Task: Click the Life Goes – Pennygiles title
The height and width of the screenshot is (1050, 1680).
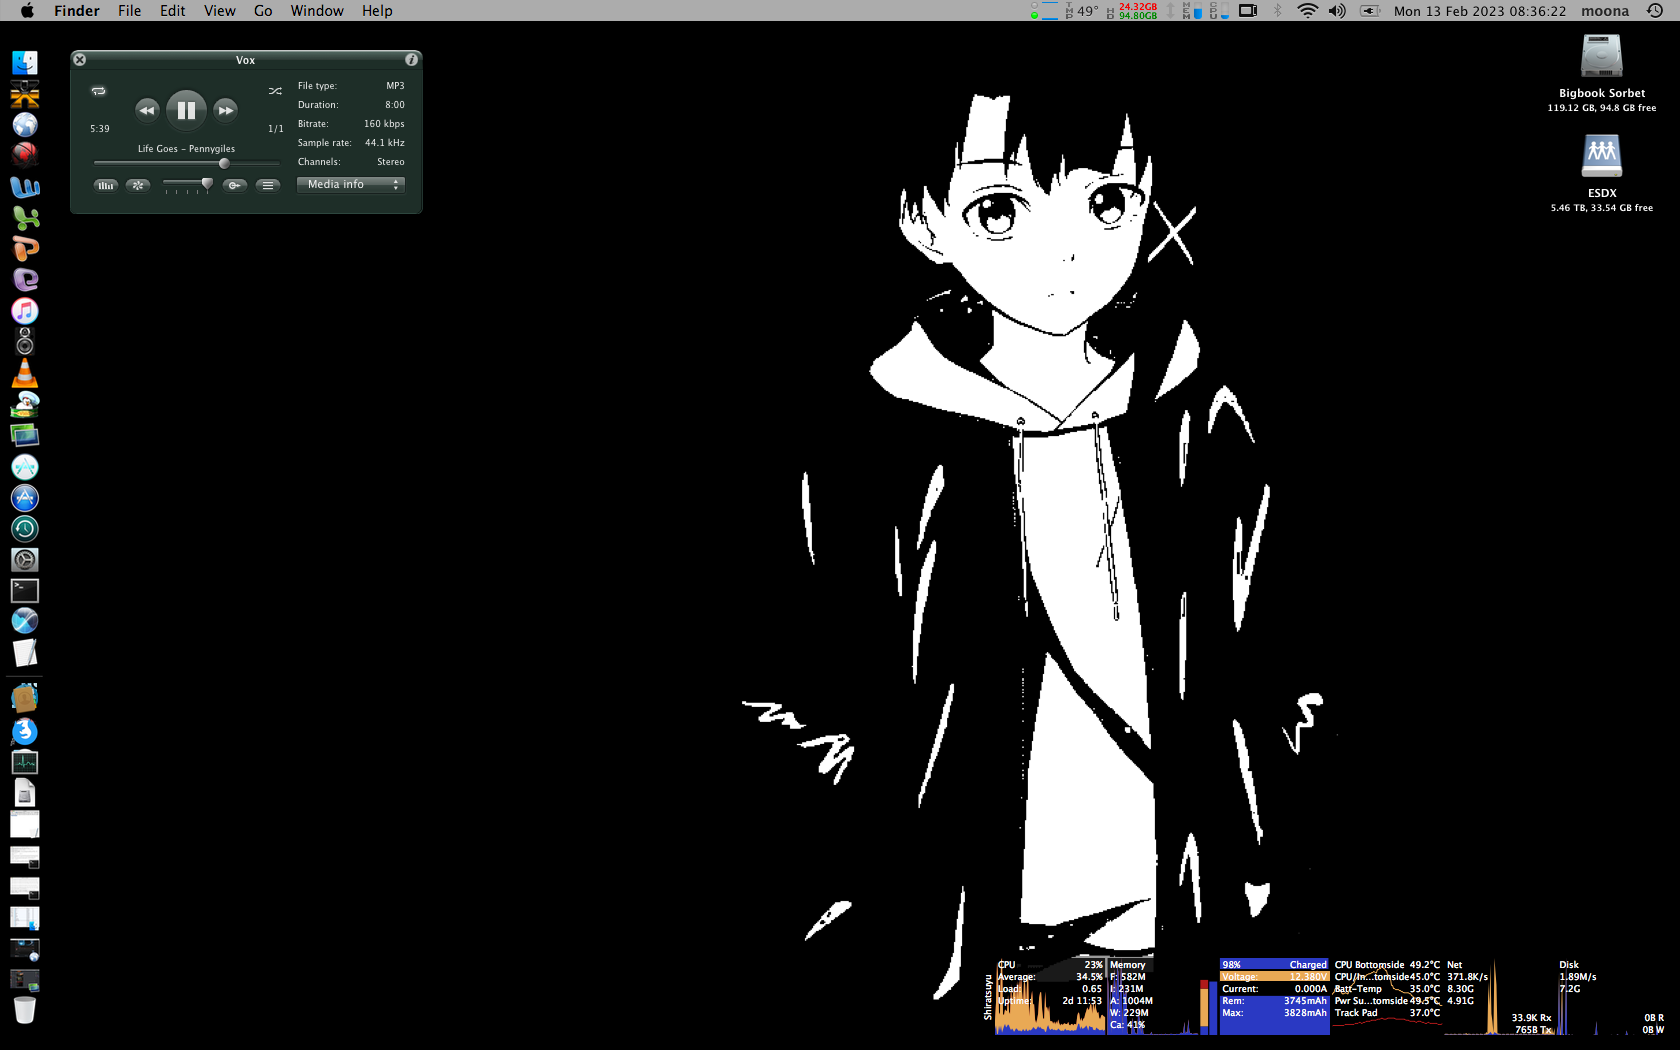Action: click(186, 149)
